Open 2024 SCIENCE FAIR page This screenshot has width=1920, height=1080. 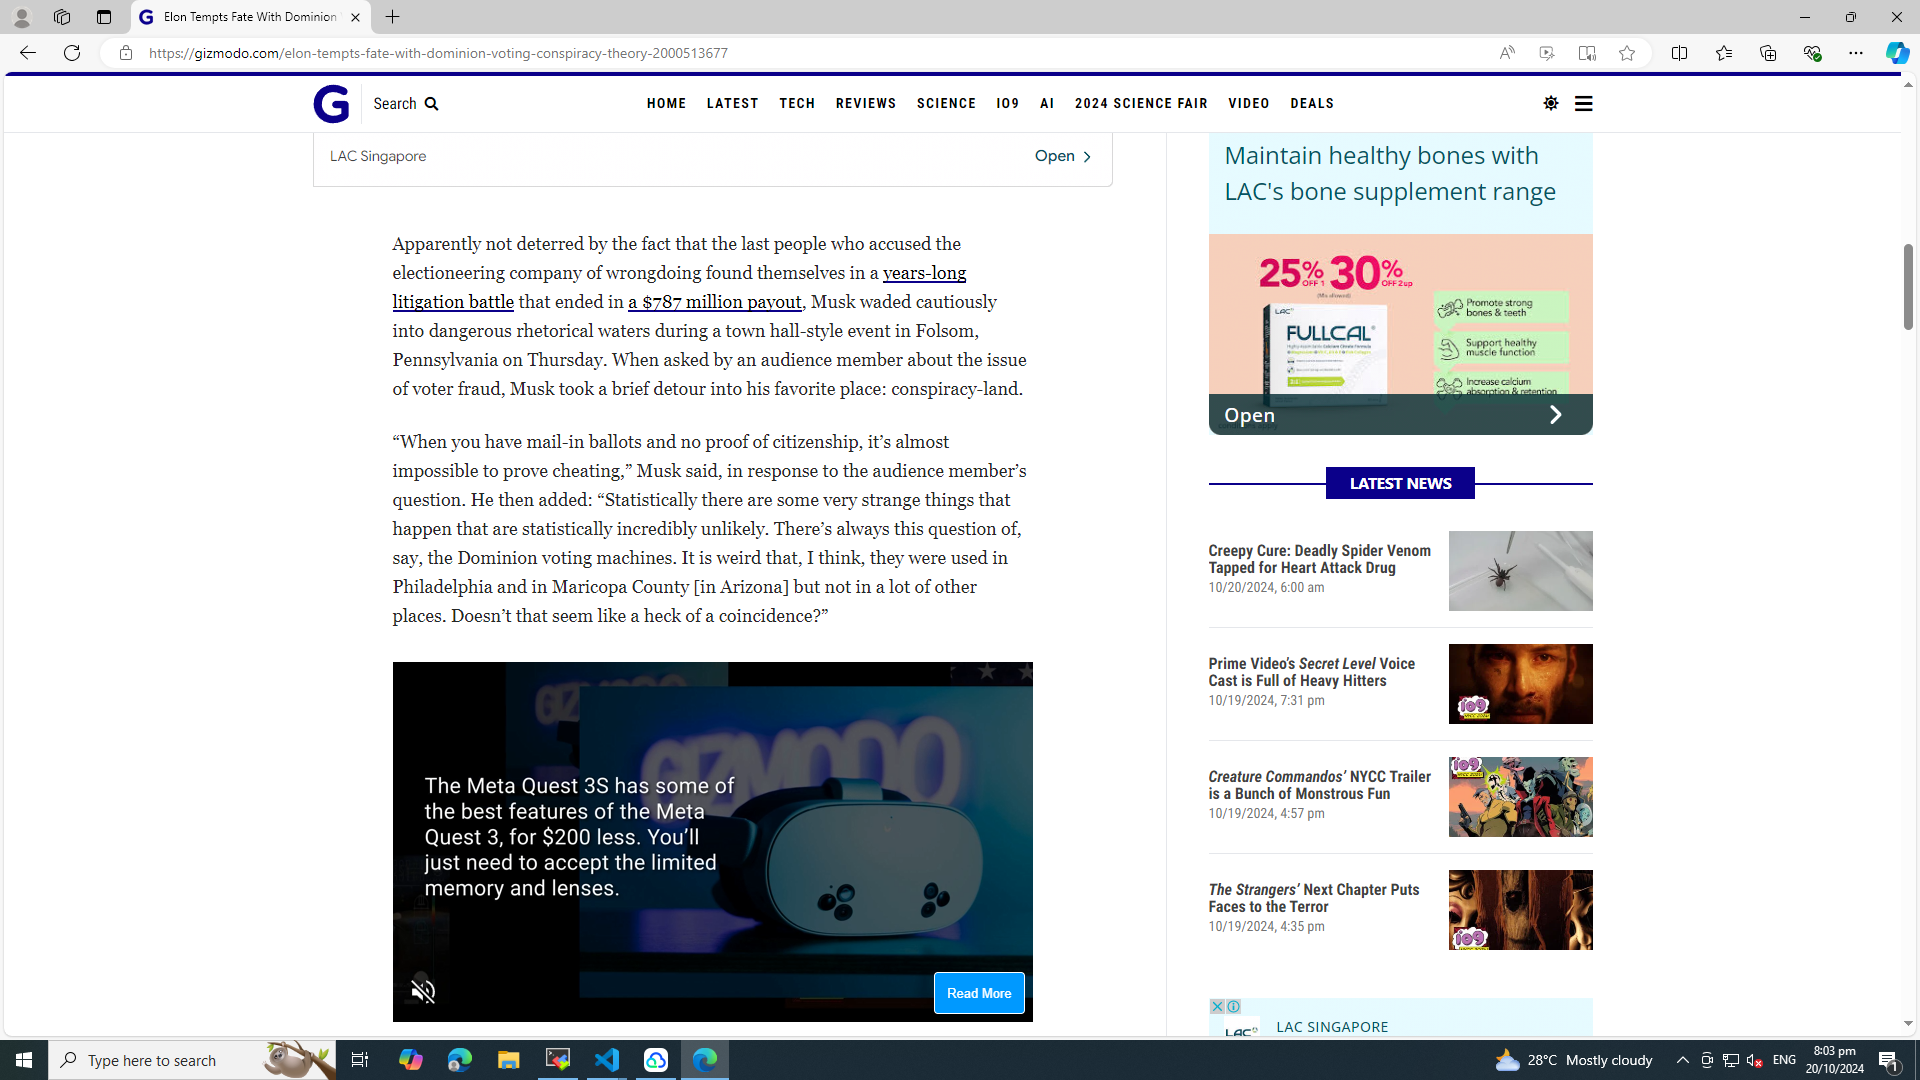point(1141,104)
